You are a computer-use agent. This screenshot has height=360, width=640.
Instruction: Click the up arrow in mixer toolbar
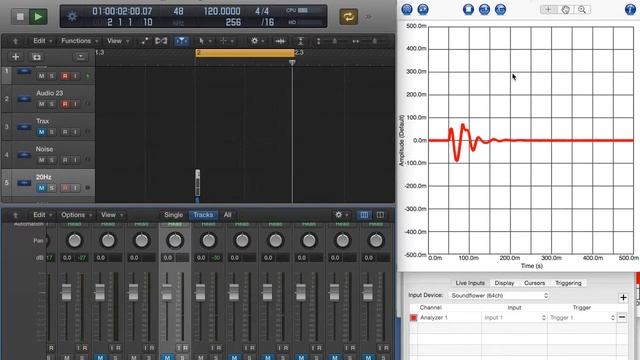pyautogui.click(x=16, y=215)
